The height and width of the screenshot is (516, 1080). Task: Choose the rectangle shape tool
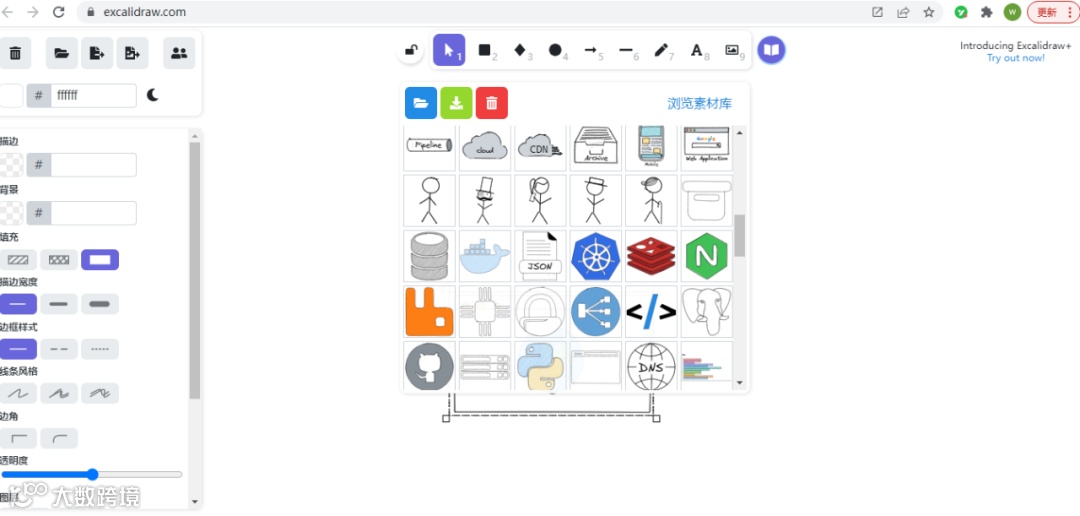[x=485, y=50]
